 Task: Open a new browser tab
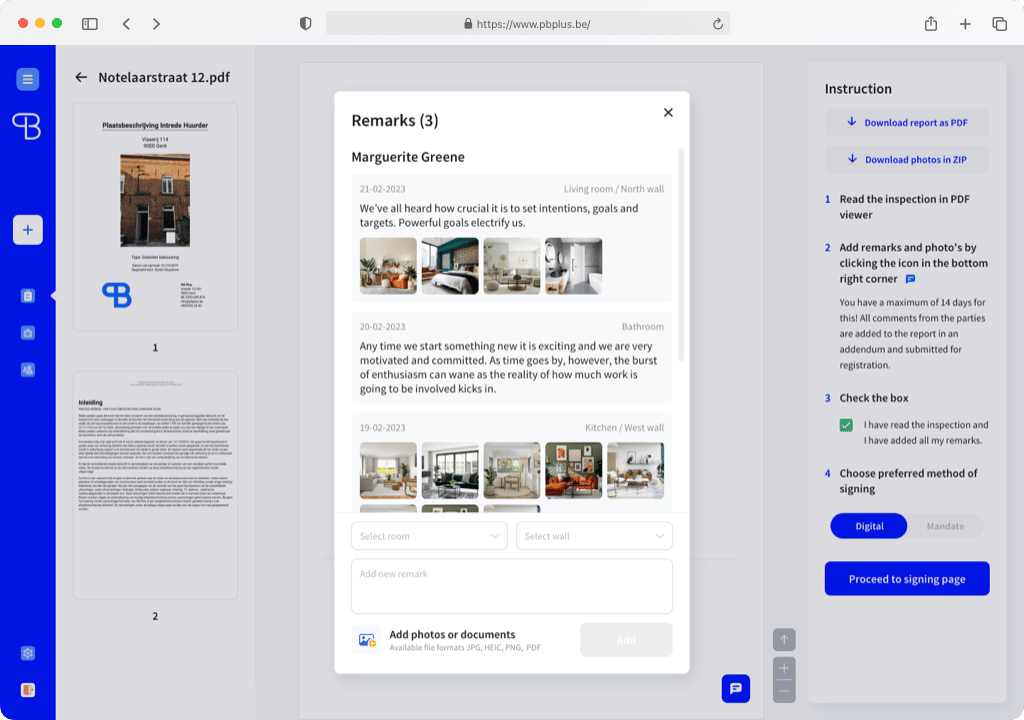pos(965,24)
